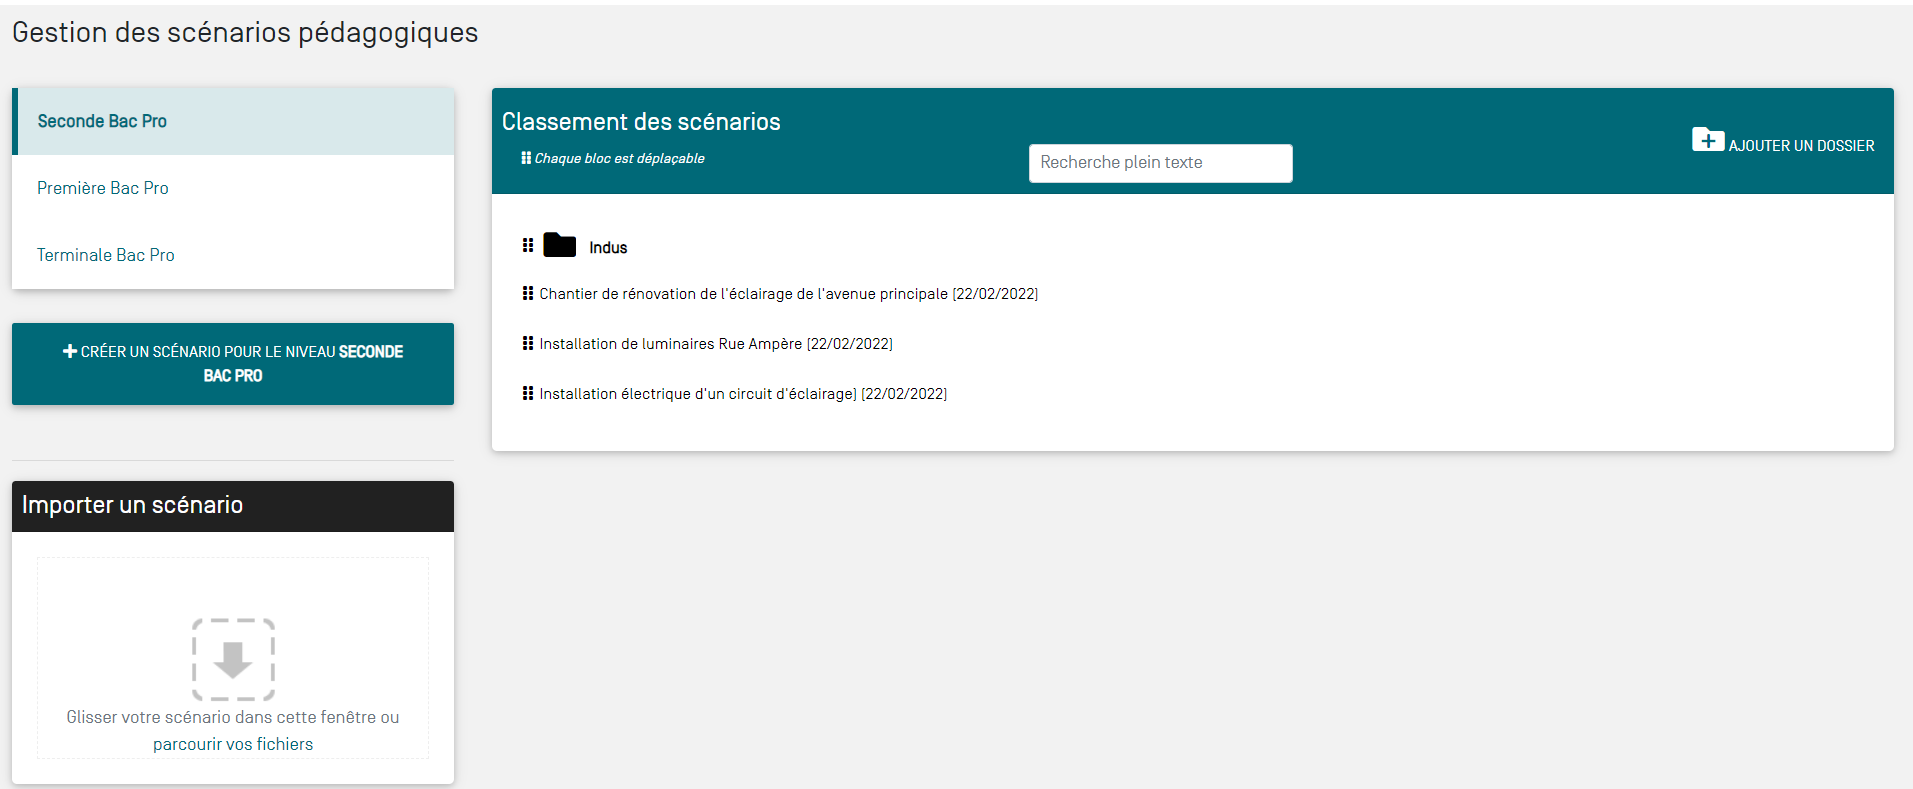
Task: Open the black Indus folder icon
Action: (559, 245)
